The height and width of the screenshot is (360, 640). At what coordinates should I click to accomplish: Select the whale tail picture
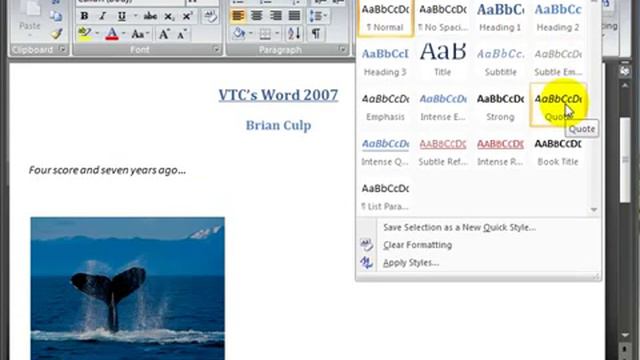pos(127,288)
